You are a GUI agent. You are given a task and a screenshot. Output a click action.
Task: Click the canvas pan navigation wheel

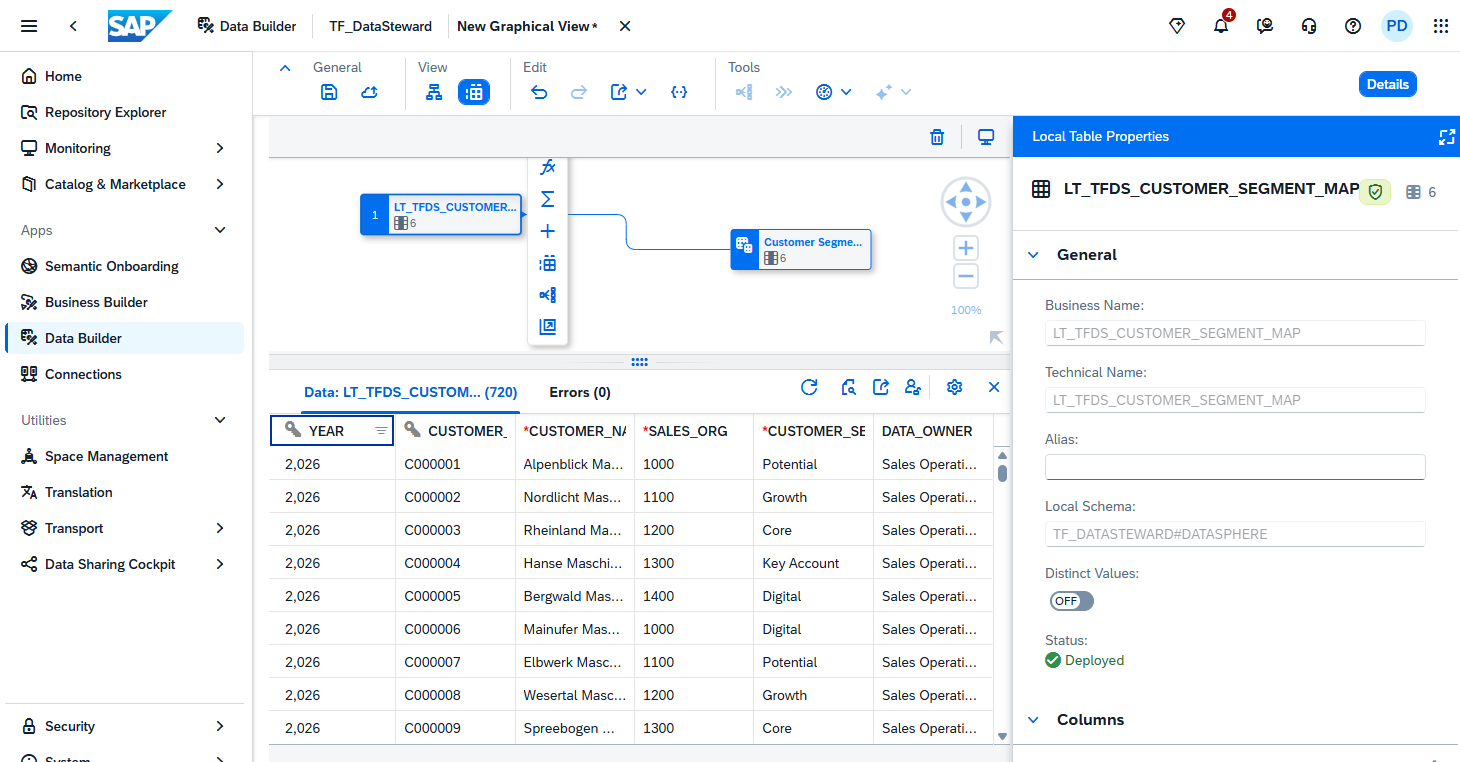pos(966,202)
